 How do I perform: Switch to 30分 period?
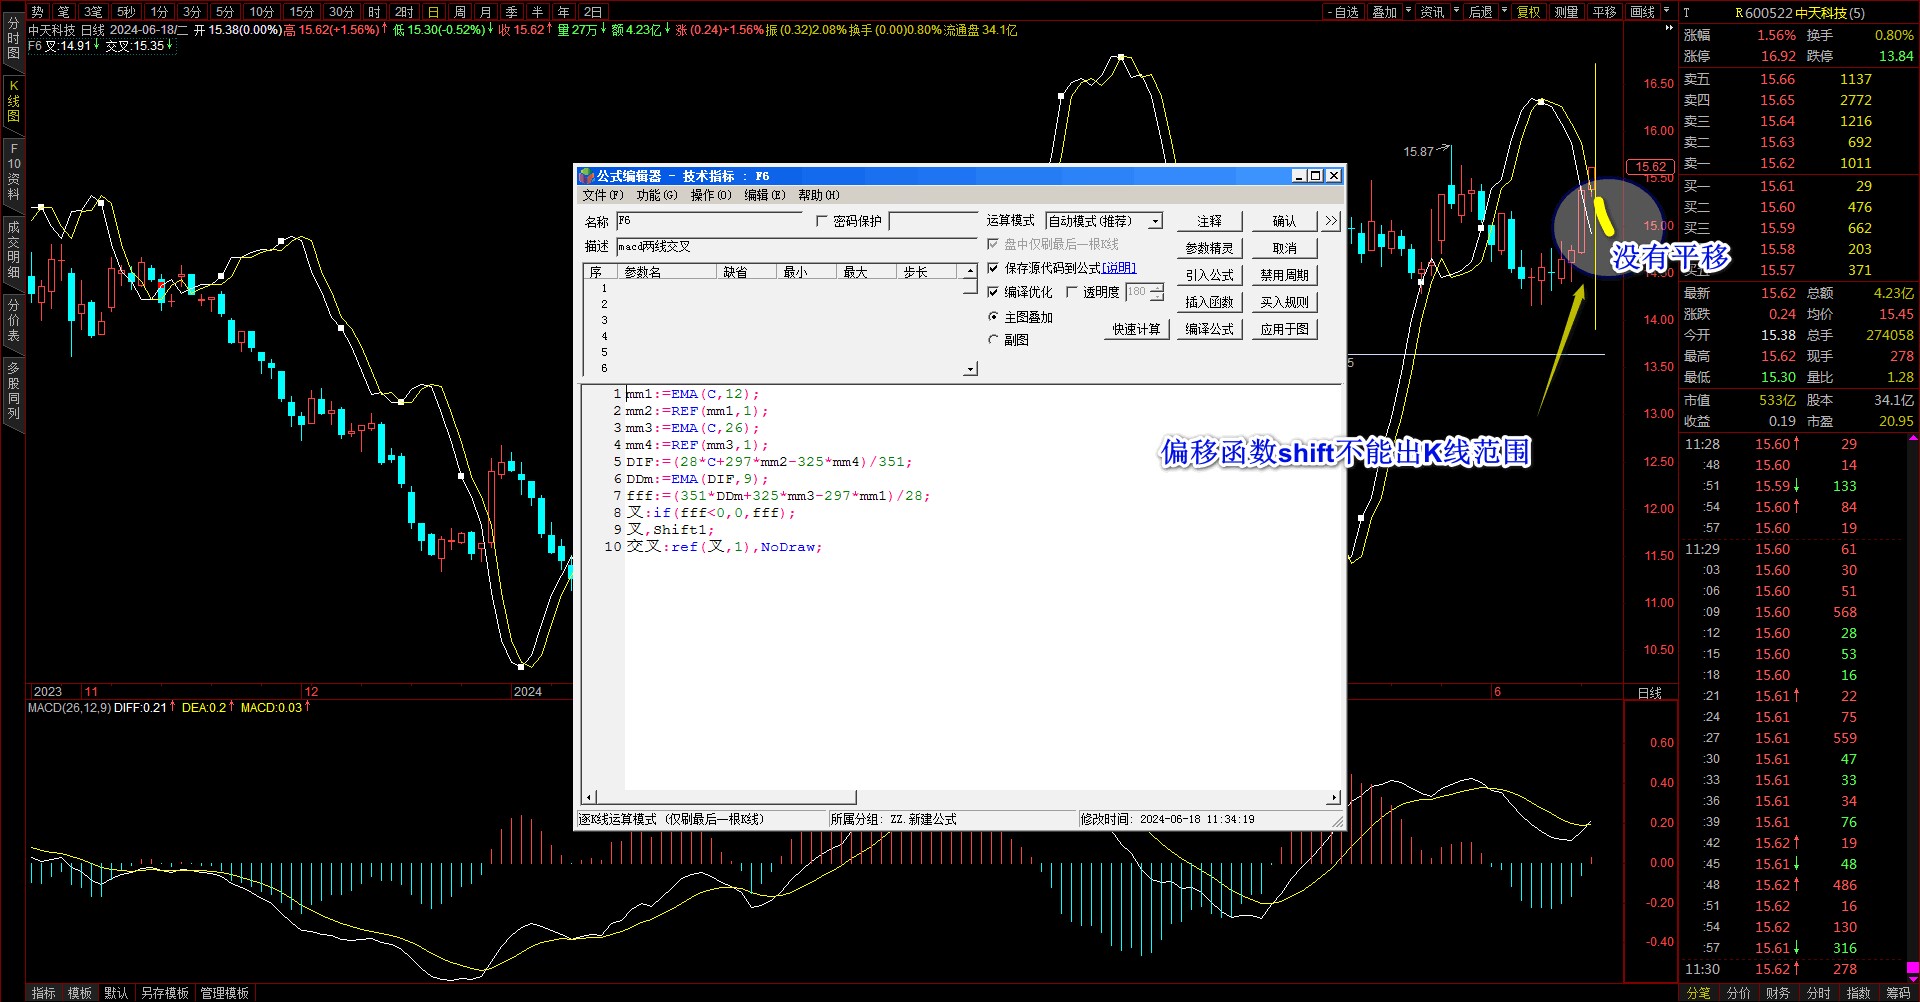(341, 12)
